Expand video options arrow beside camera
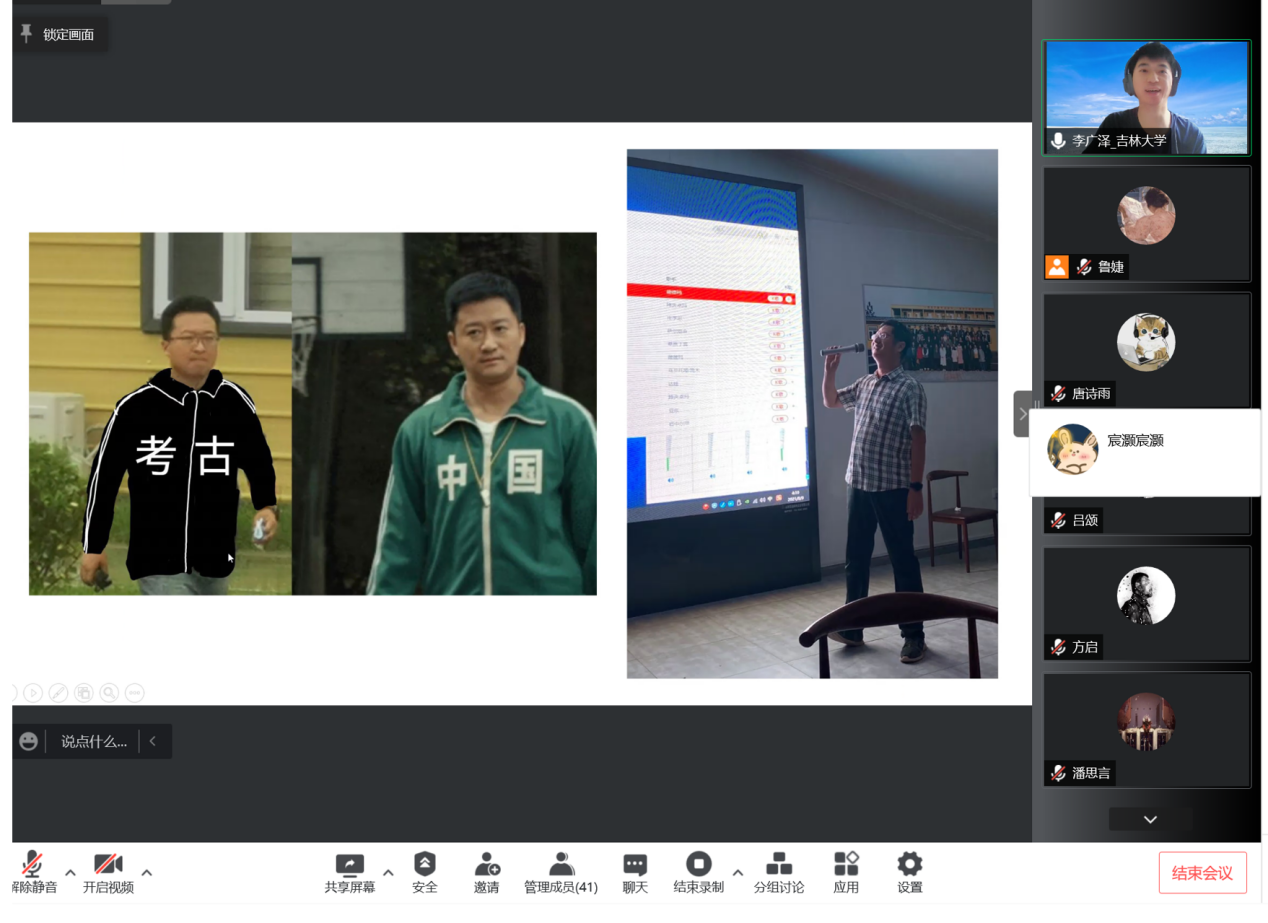This screenshot has width=1268, height=923. coord(147,873)
